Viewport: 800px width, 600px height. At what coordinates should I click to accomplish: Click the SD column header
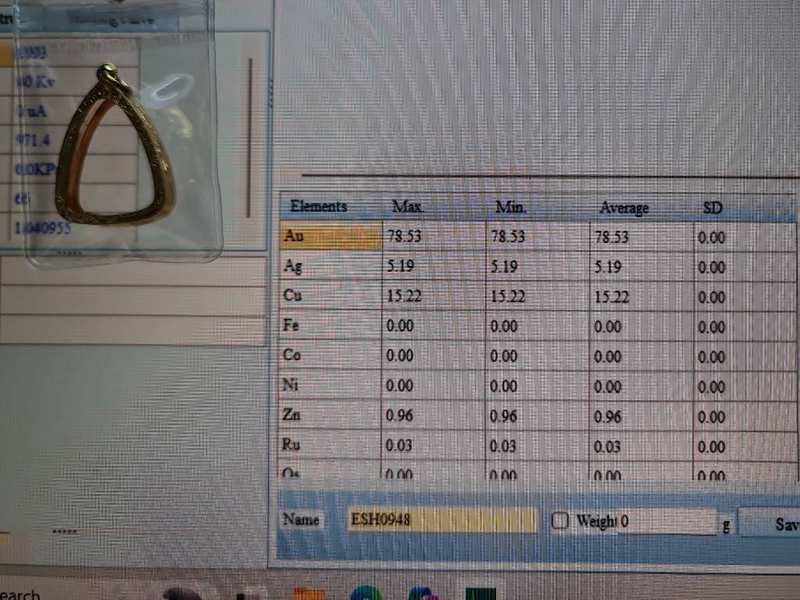point(714,208)
